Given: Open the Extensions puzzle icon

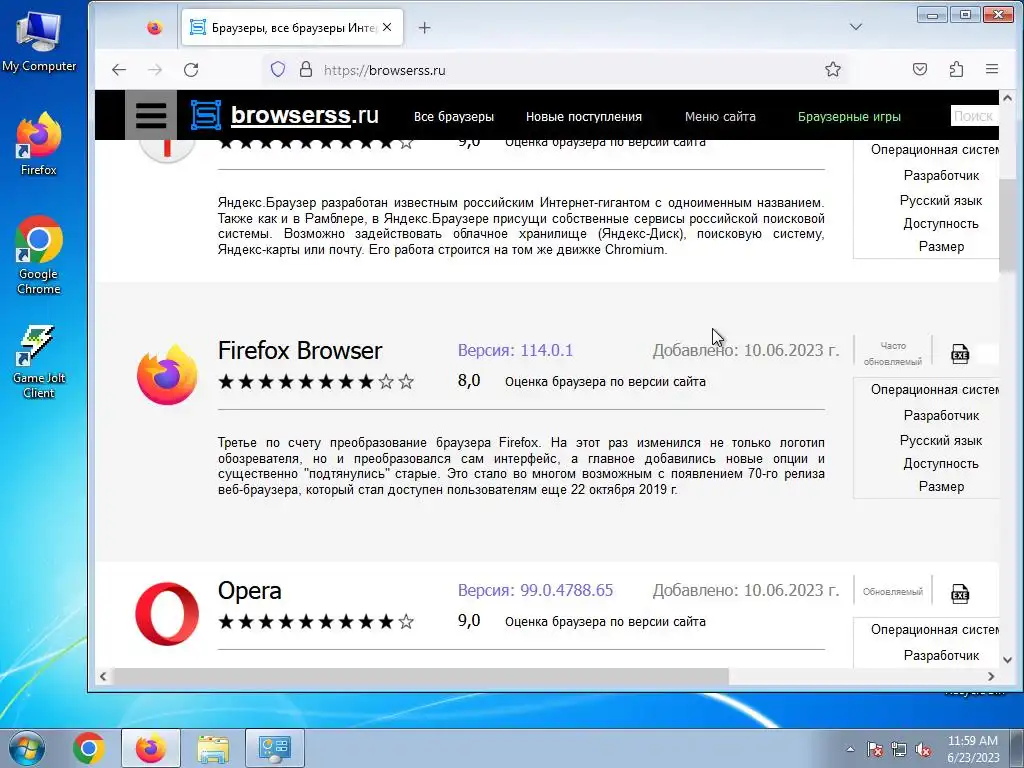Looking at the screenshot, I should (956, 69).
